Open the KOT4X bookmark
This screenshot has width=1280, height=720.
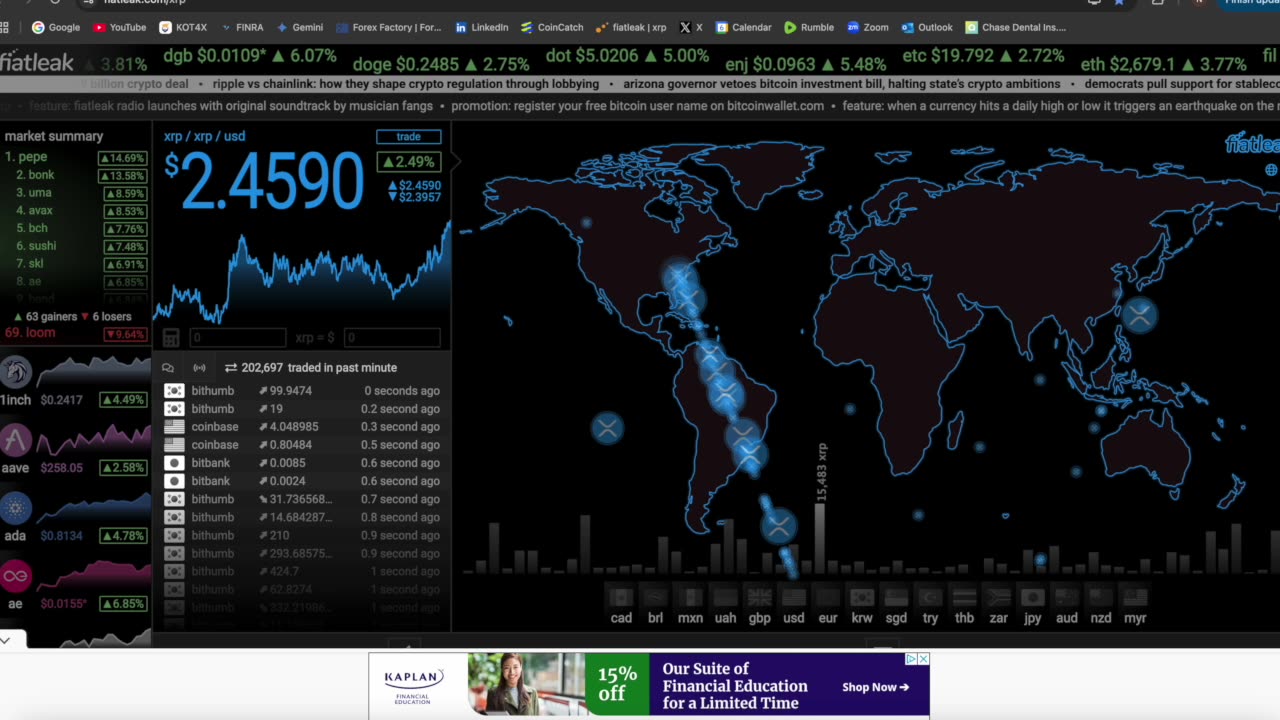183,27
